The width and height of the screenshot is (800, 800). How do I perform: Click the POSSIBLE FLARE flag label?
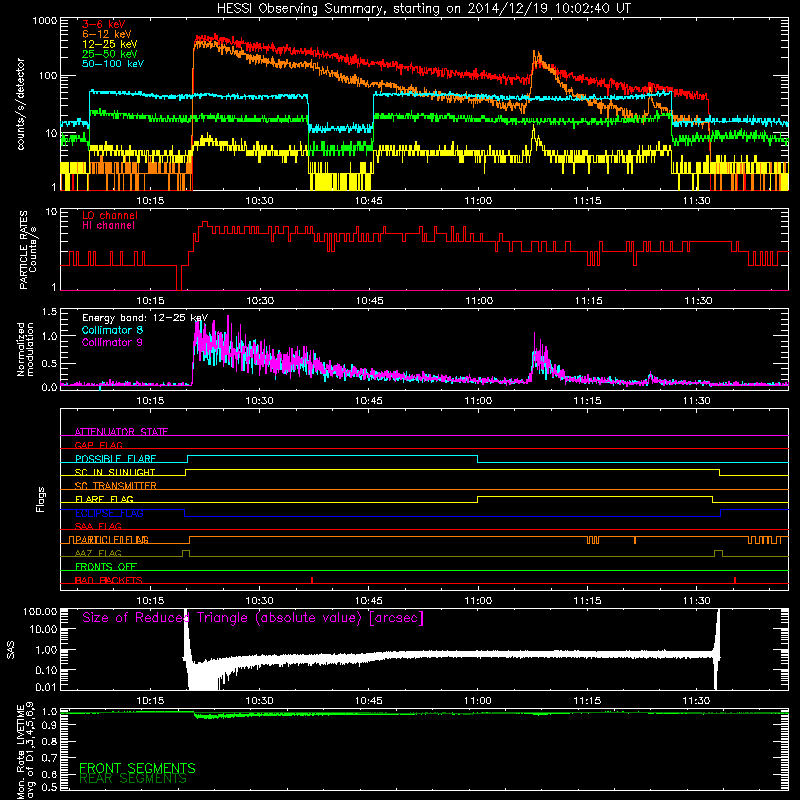click(x=115, y=459)
